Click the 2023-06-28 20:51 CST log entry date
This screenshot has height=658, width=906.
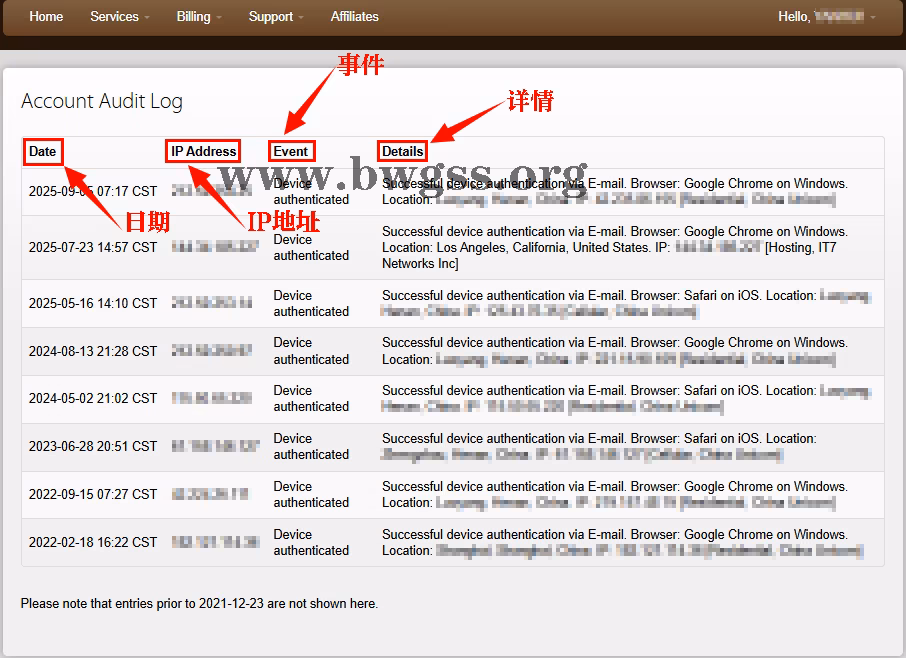92,446
